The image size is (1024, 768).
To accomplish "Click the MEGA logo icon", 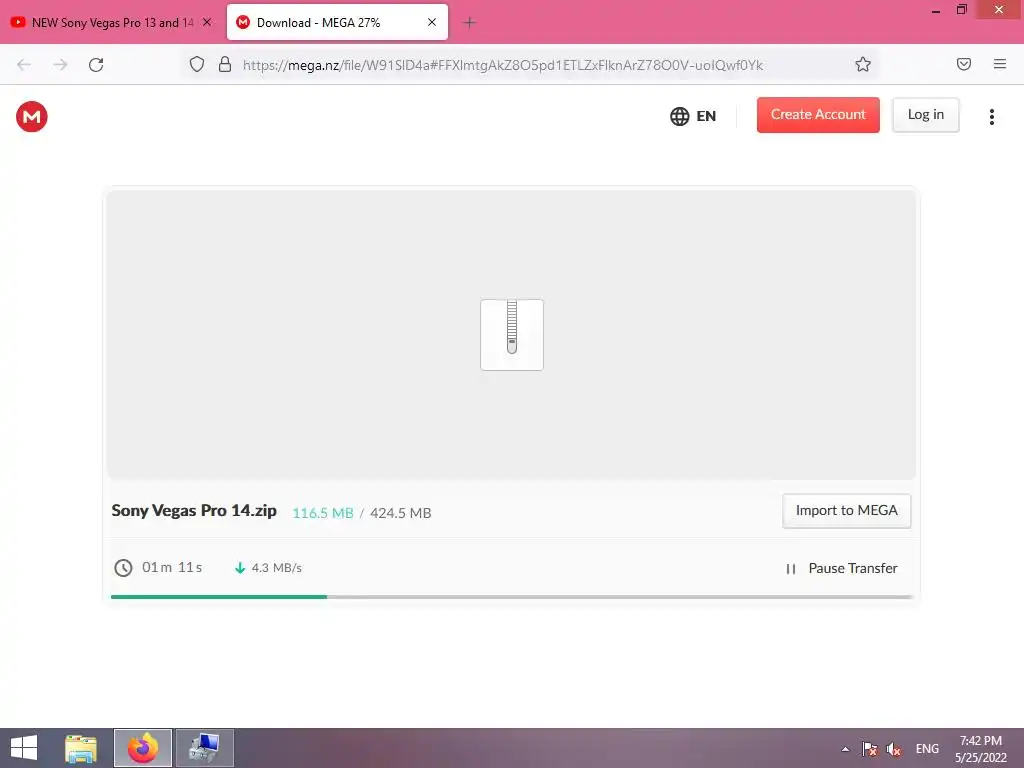I will point(31,117).
